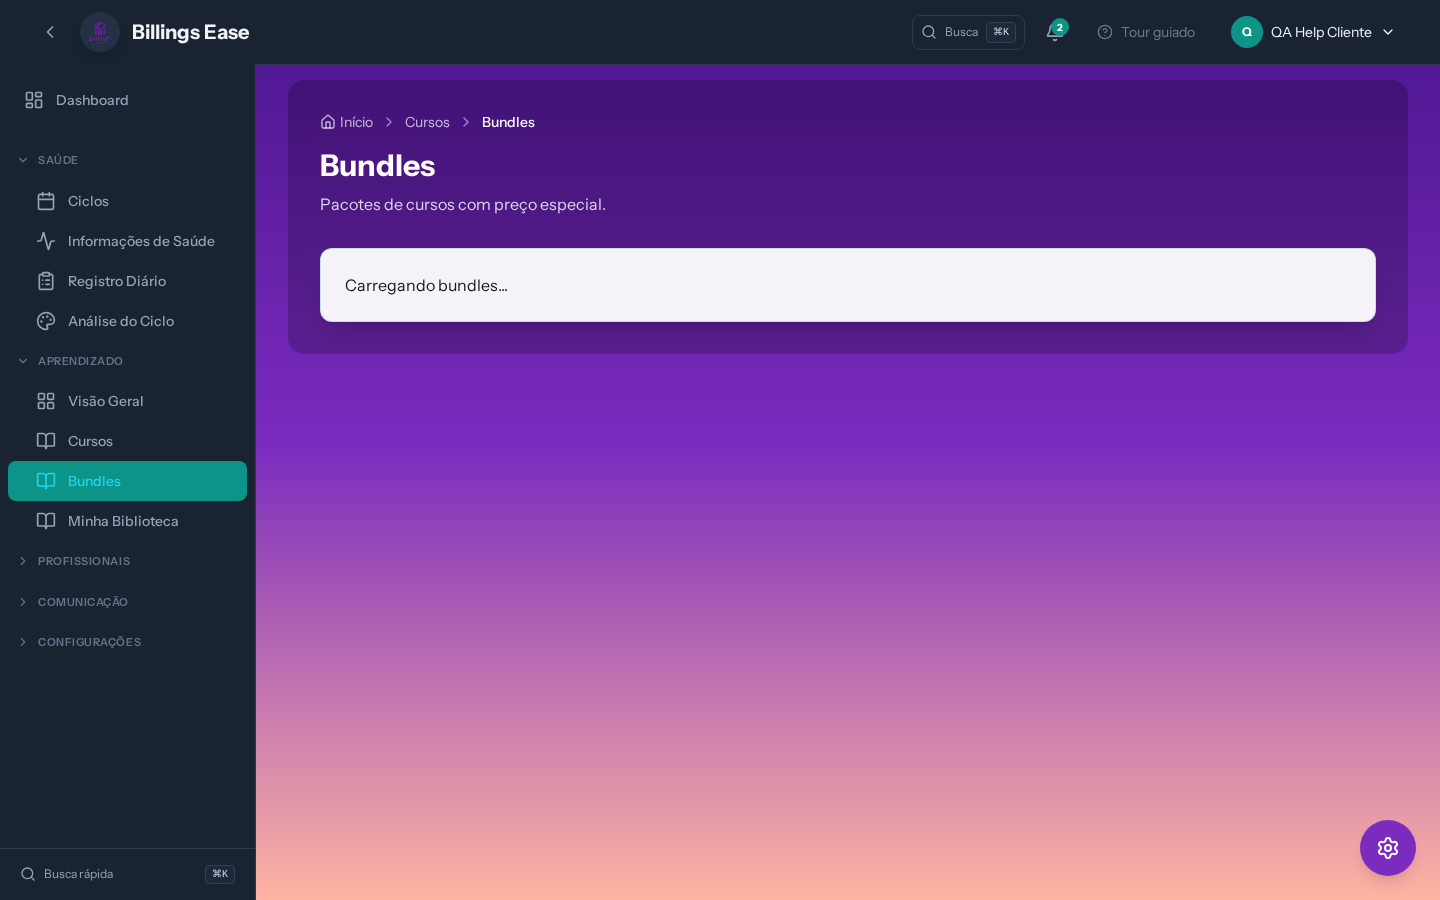Click the back arrow in header

tap(50, 32)
